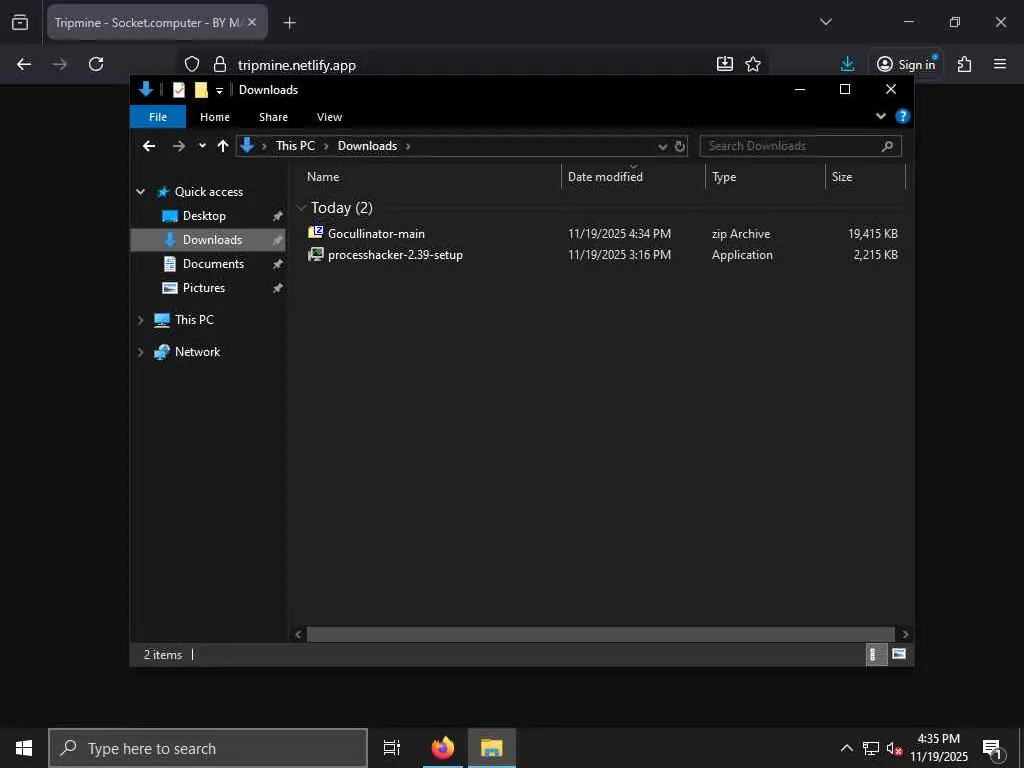Reload the Firefox page
This screenshot has width=1024, height=768.
(96, 64)
